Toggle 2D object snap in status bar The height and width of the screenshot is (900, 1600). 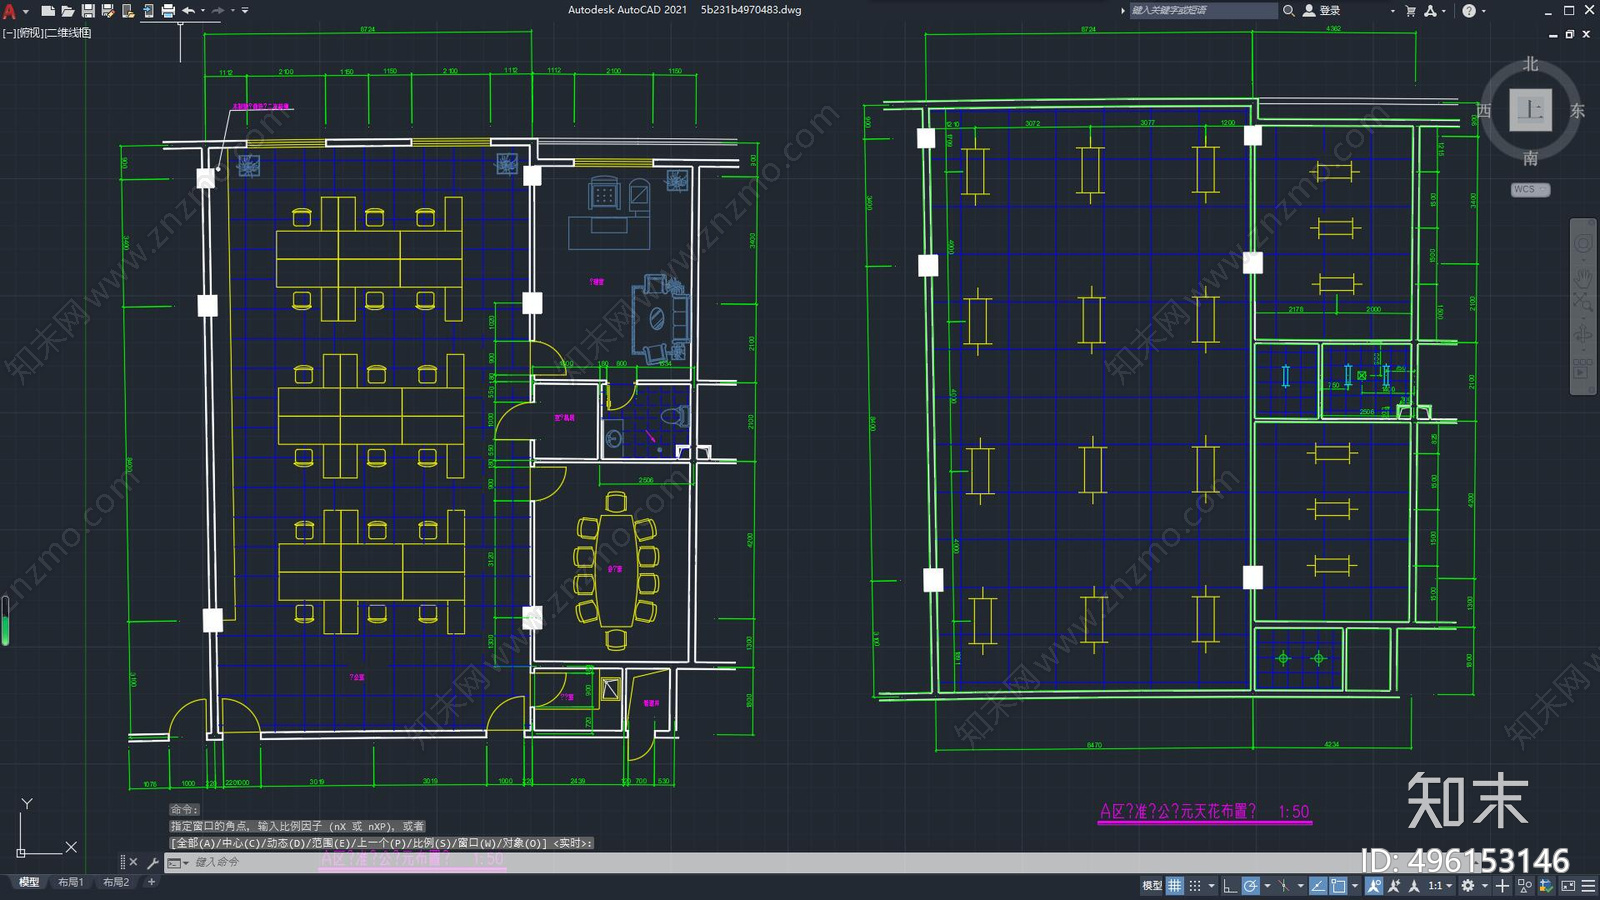tap(1338, 886)
